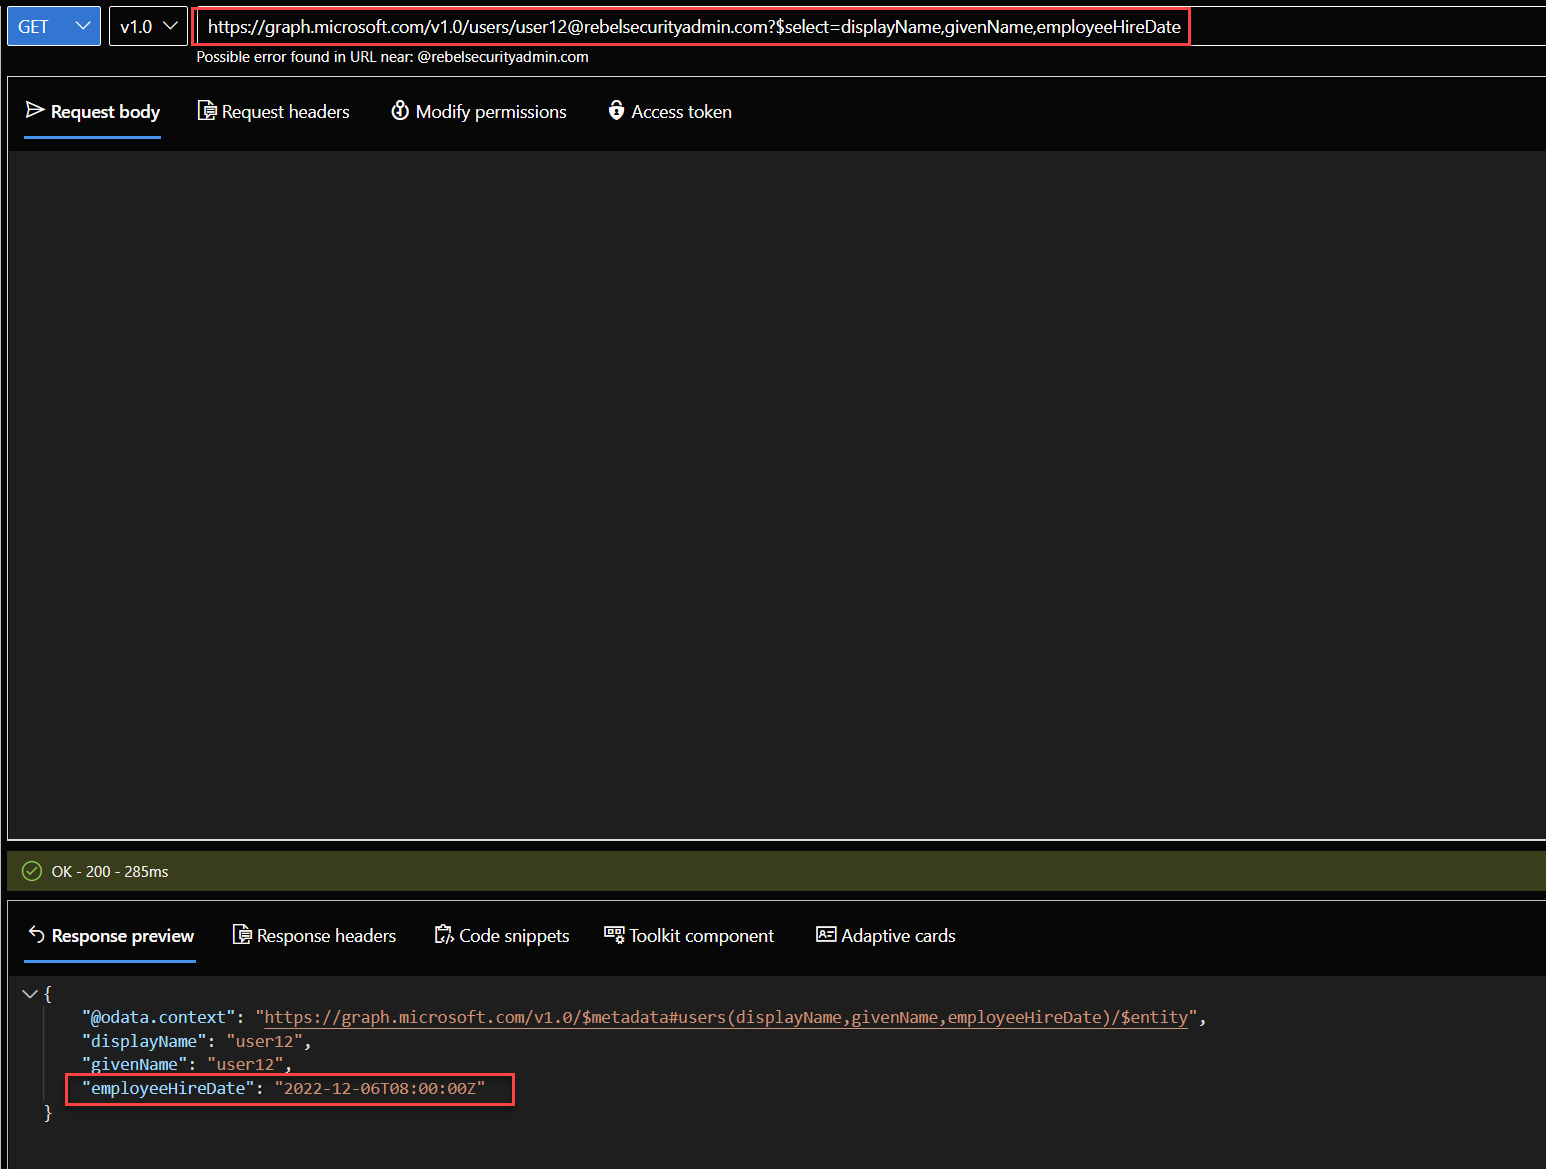Click the "2022-12-06T08:00:00Z" hire date value

pos(380,1089)
